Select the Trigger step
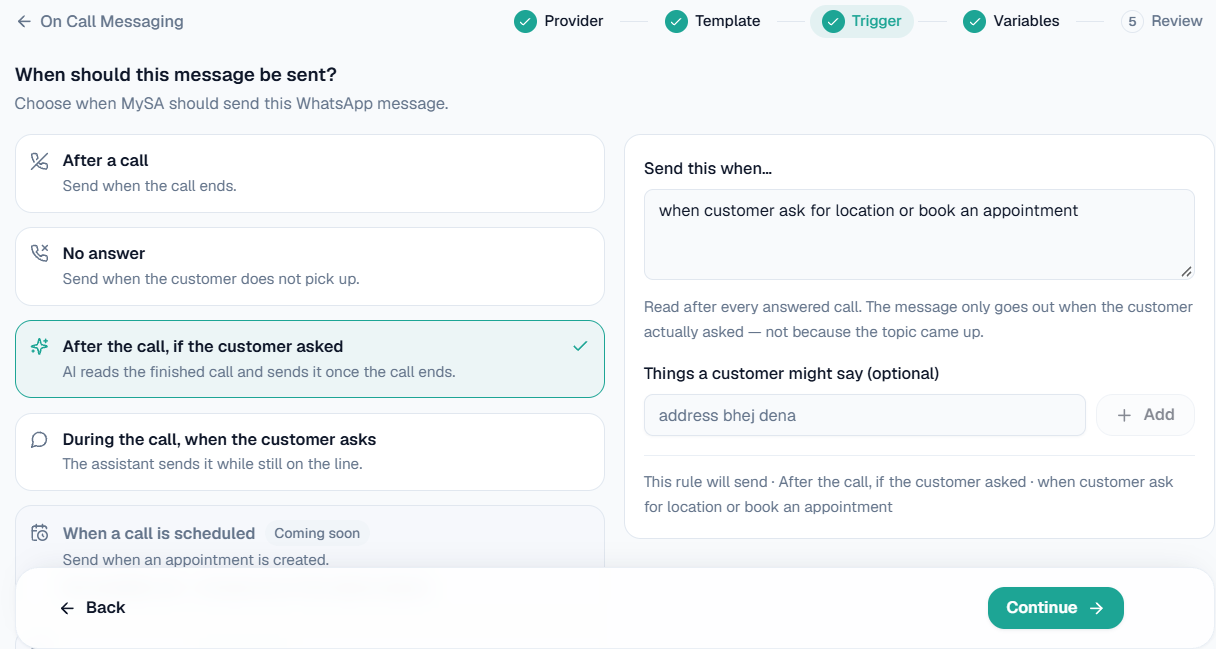The height and width of the screenshot is (649, 1216). click(x=862, y=21)
